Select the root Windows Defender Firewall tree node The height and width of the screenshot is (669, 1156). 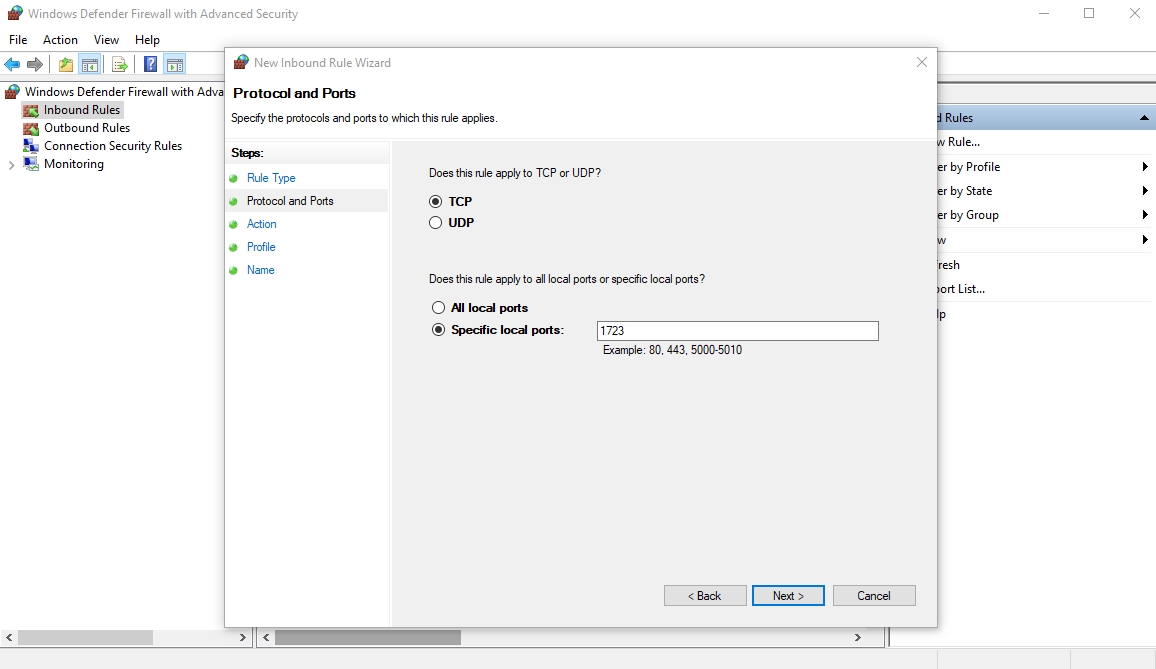(124, 92)
